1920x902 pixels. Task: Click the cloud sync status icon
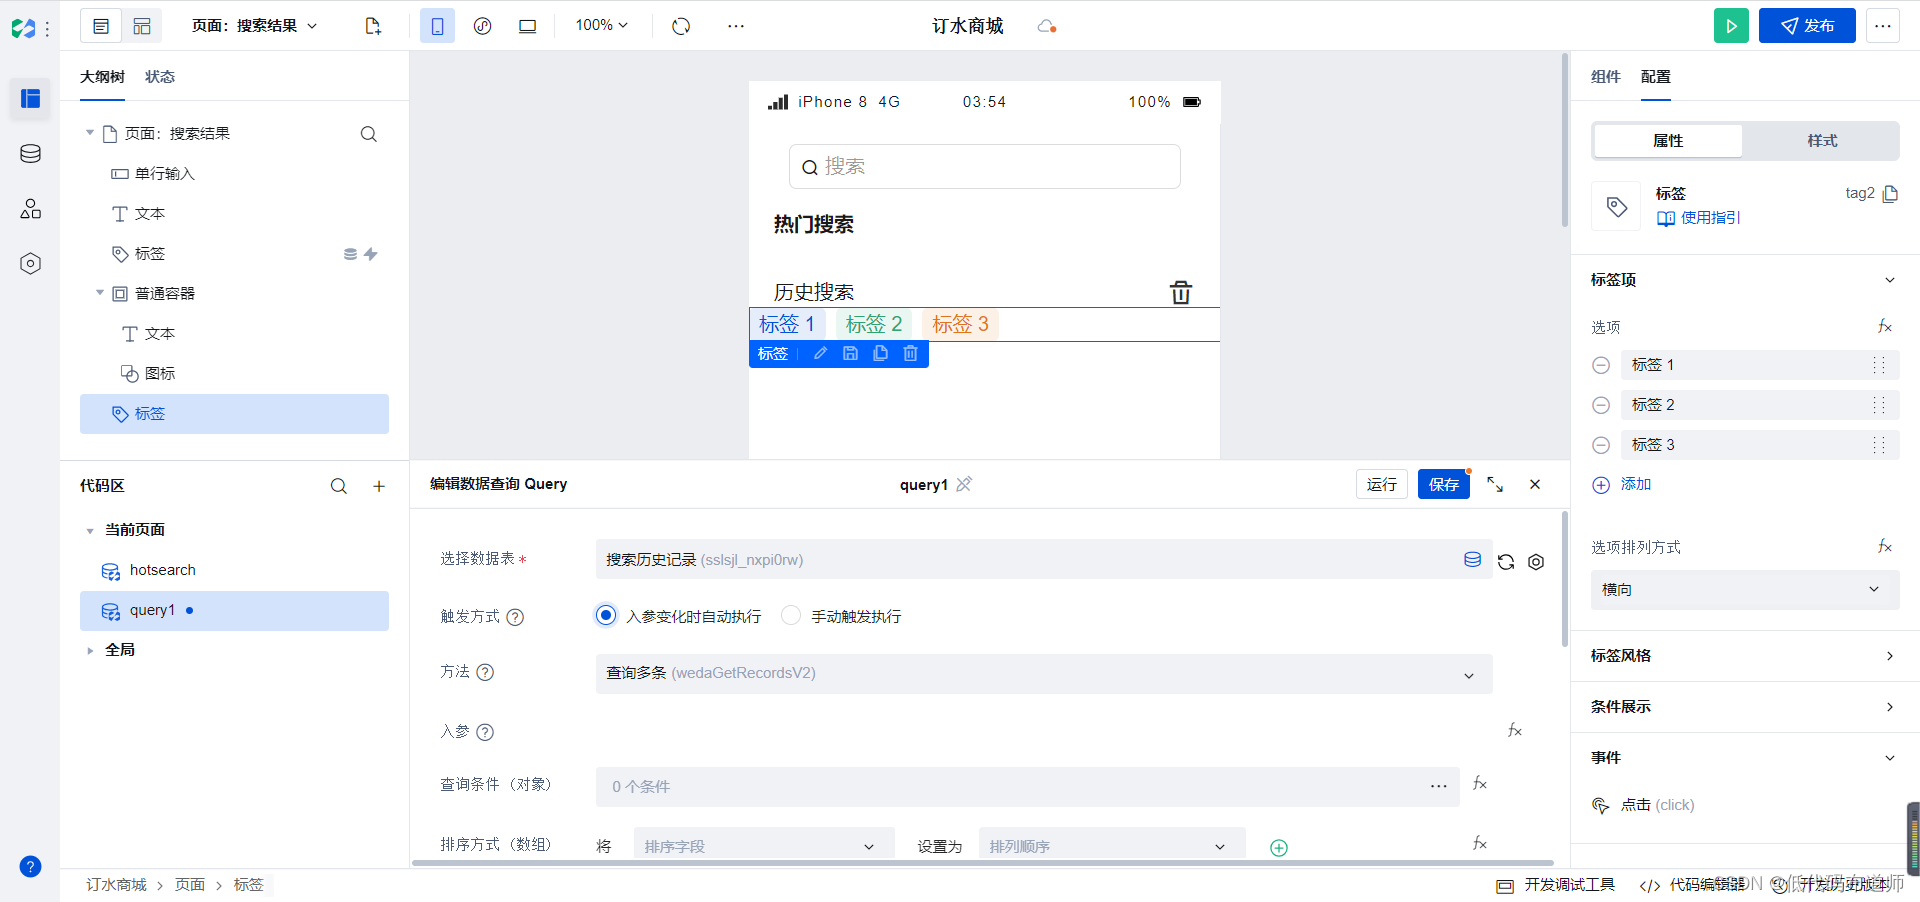click(x=1046, y=26)
